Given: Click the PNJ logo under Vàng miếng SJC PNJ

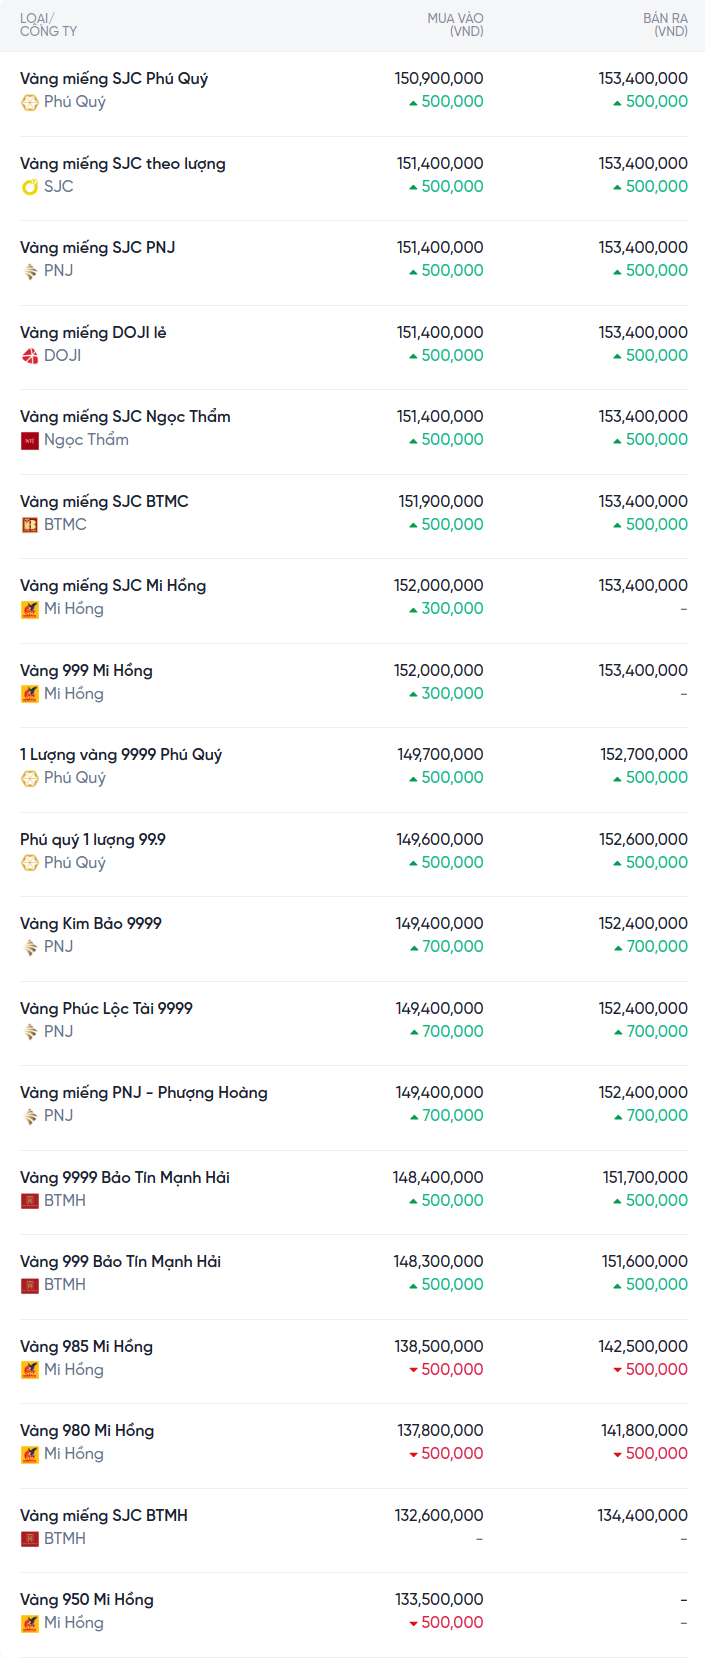Looking at the screenshot, I should [x=30, y=271].
